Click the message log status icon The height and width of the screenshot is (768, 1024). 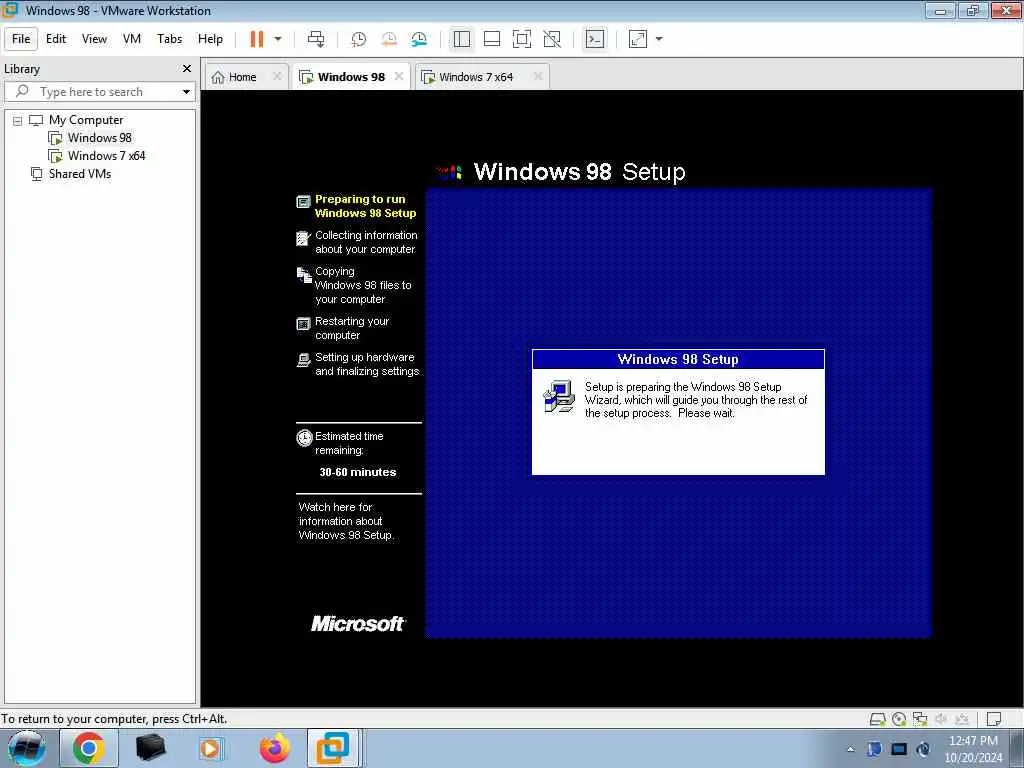coord(994,719)
